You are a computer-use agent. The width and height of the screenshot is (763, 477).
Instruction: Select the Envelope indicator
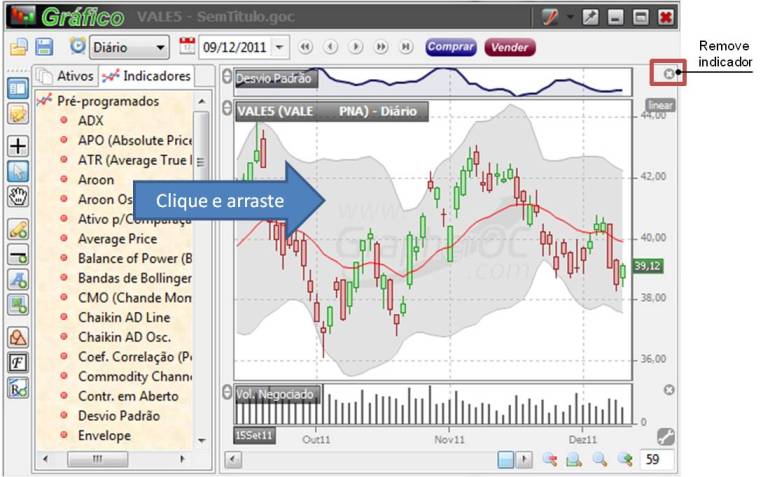[104, 435]
